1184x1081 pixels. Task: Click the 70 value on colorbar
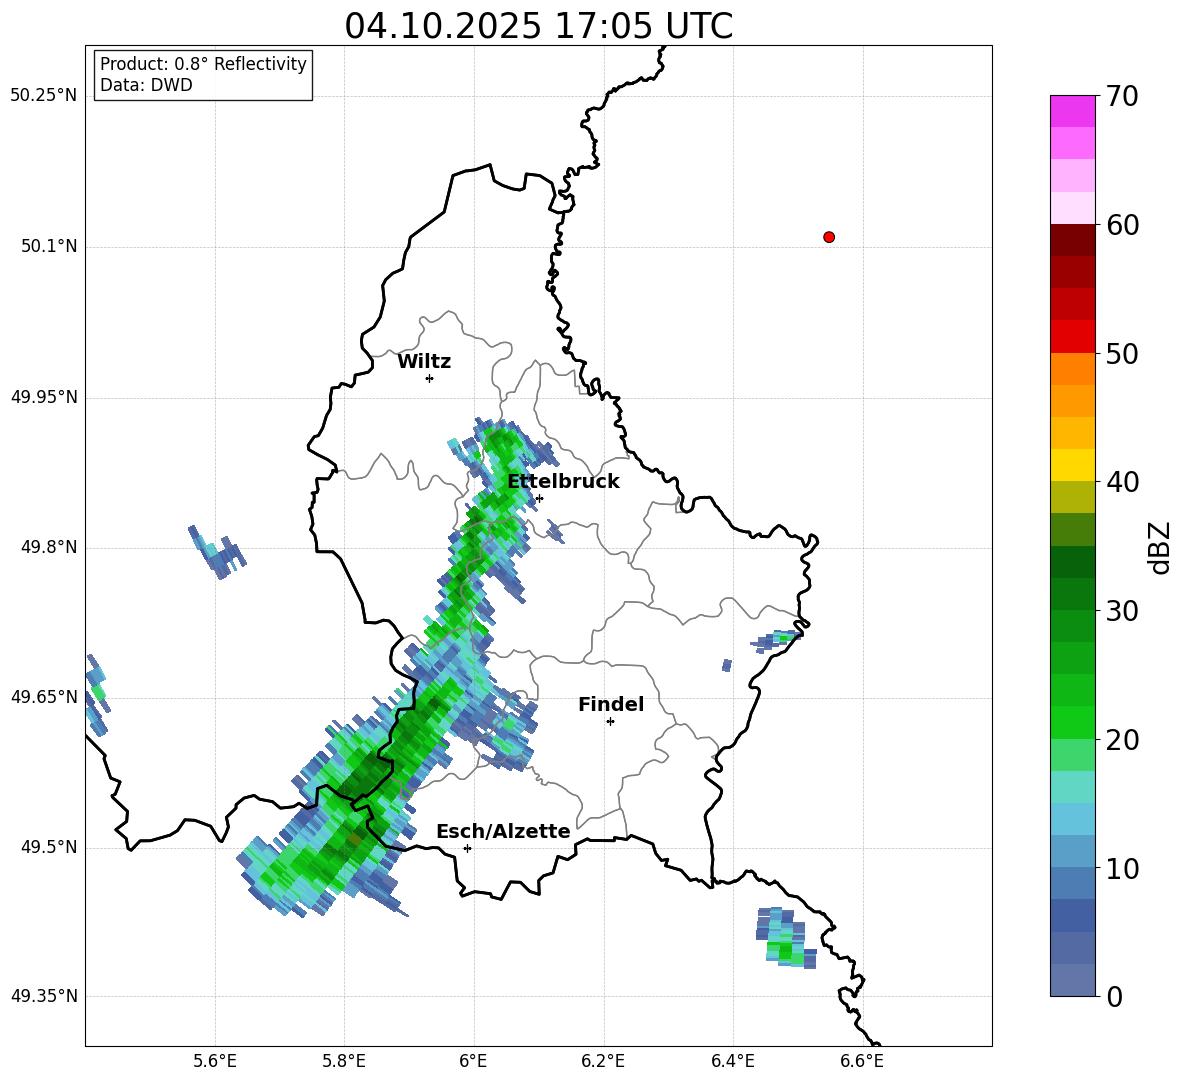point(1122,97)
